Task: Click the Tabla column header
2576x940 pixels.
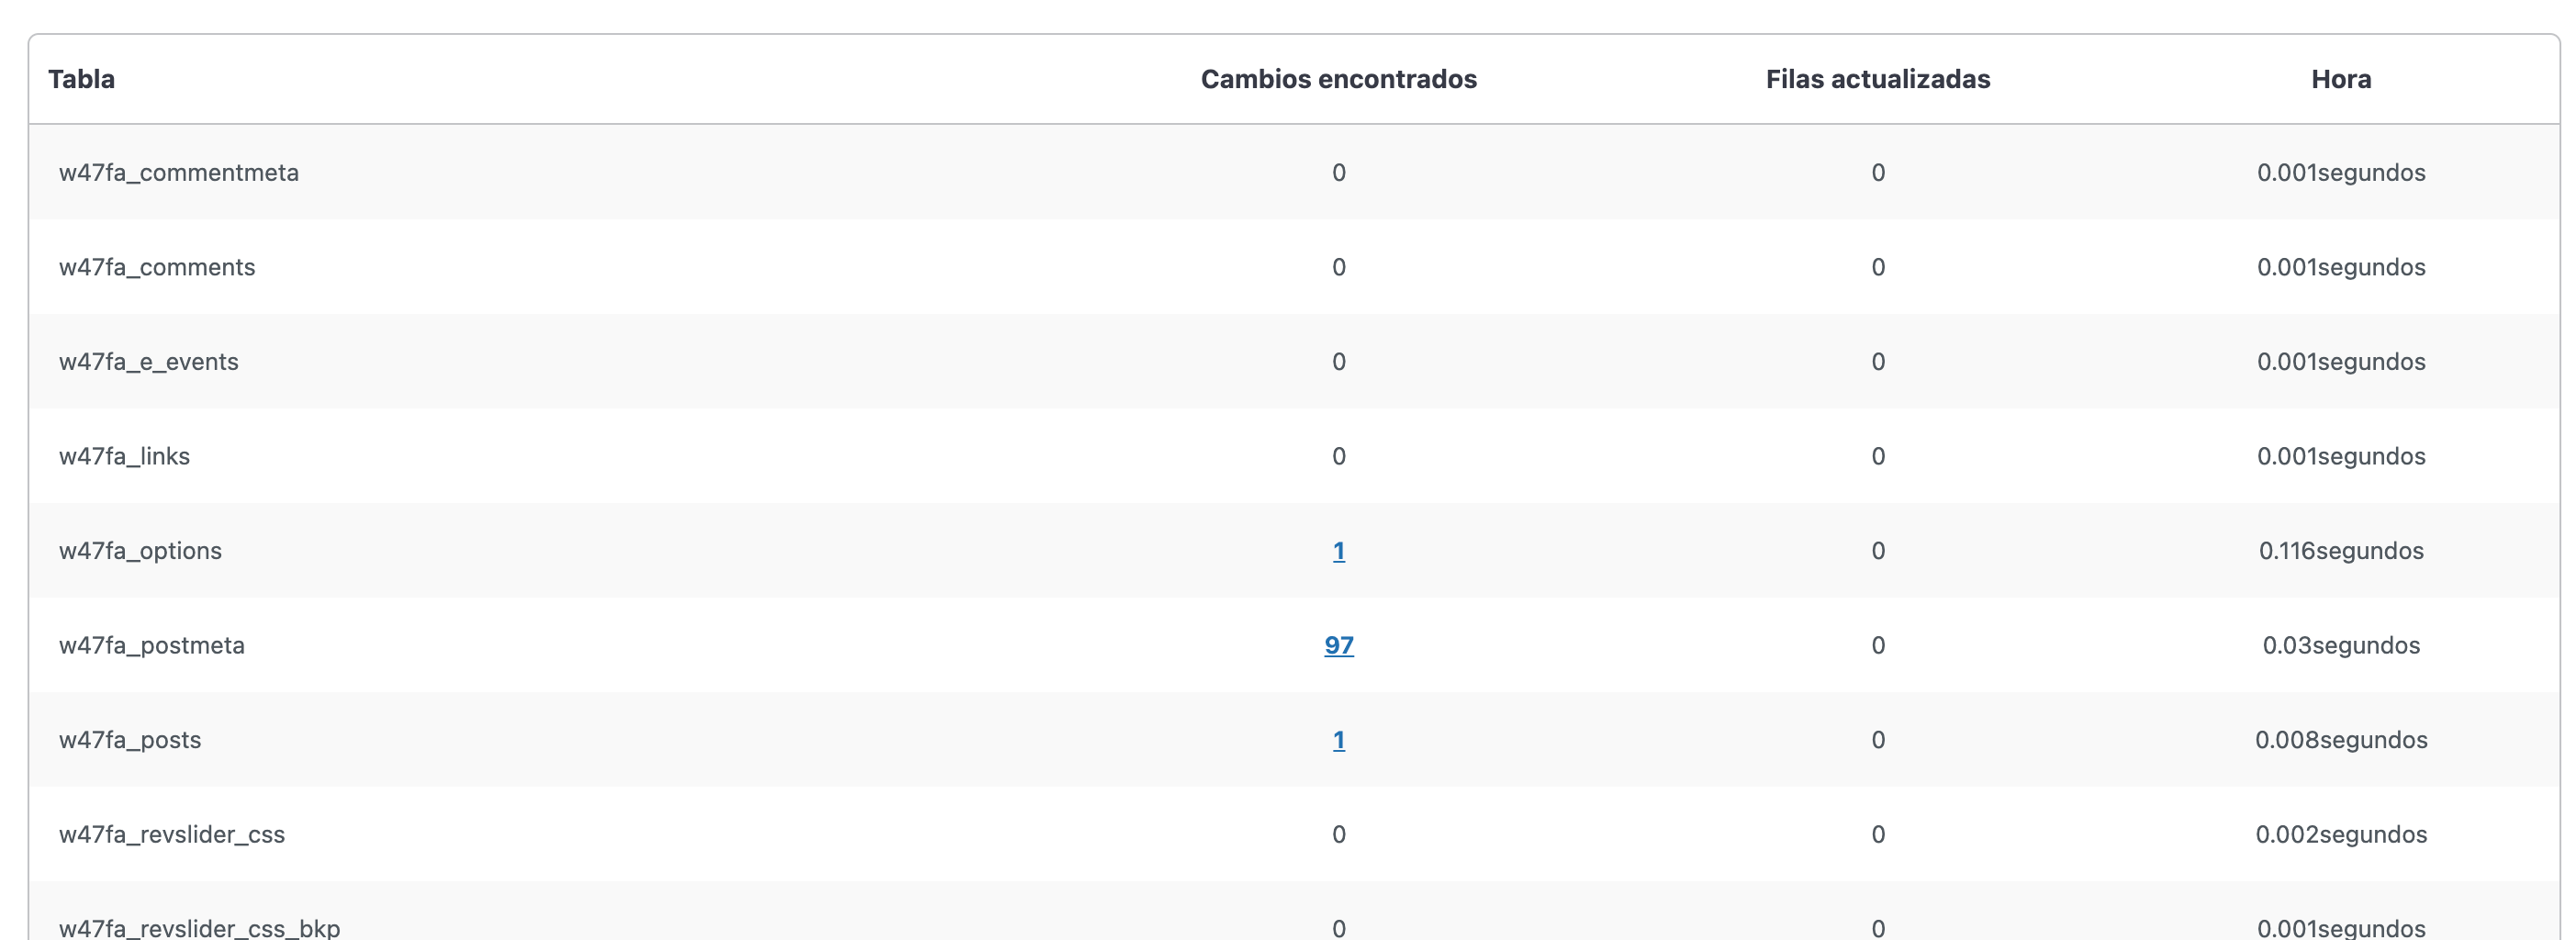Action: tap(81, 79)
